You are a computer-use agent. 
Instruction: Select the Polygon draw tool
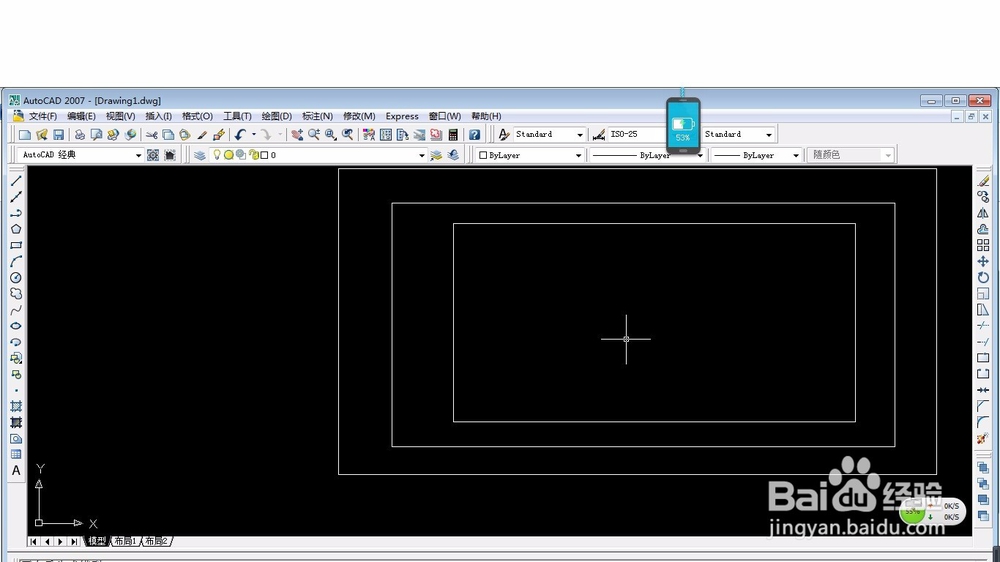[x=16, y=229]
